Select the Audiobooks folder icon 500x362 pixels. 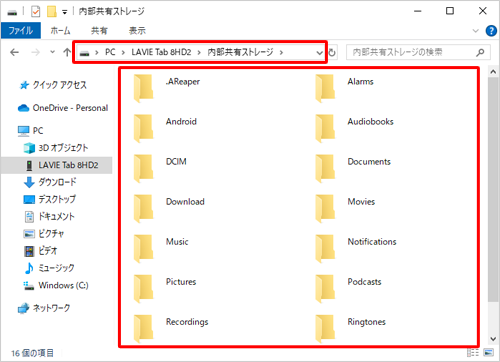coord(325,128)
